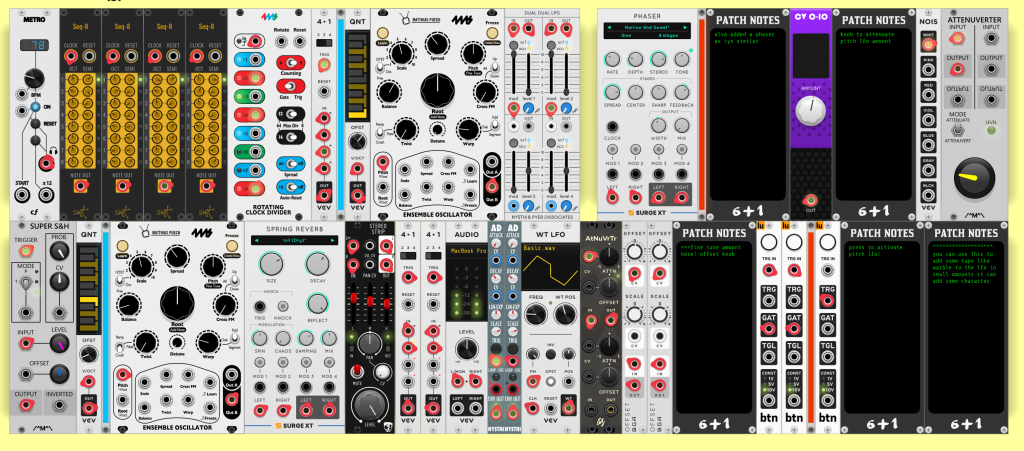This screenshot has height=451, width=1024.
Task: Click the CLK jack on the WT LFO module
Action: click(532, 409)
